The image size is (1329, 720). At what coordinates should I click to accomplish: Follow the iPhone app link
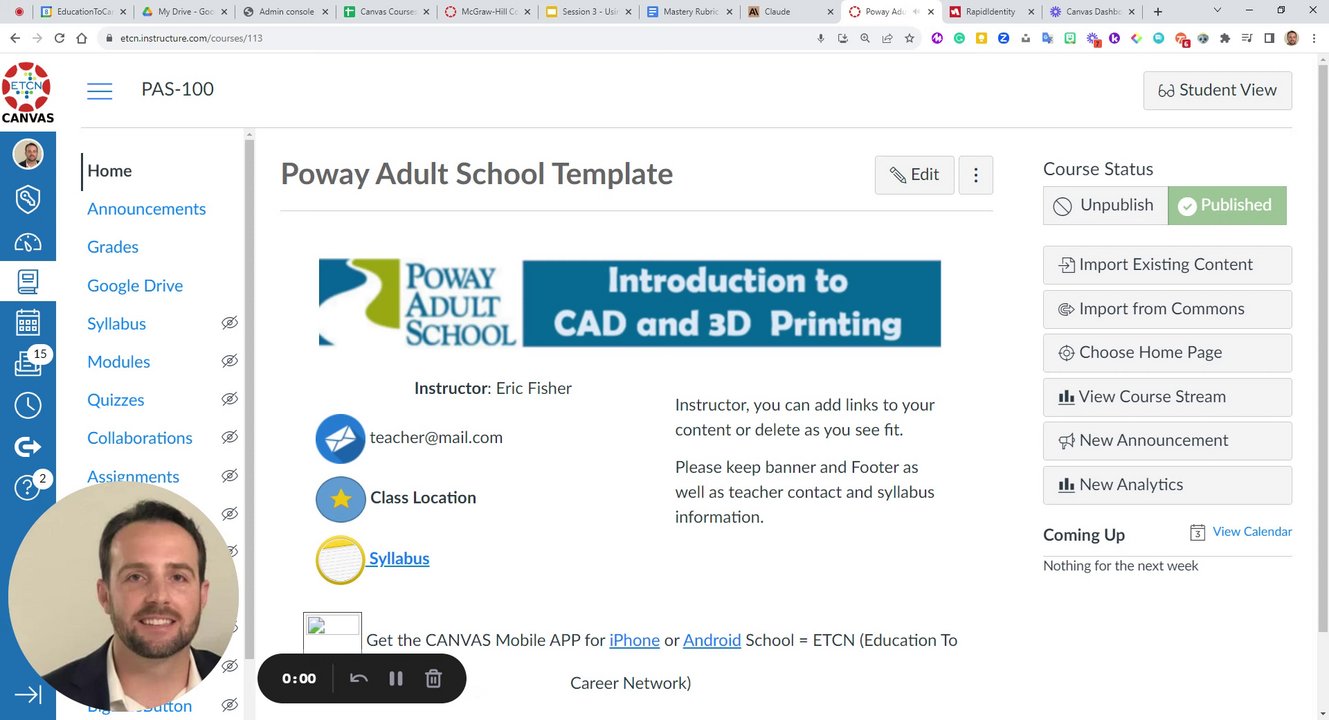click(x=634, y=640)
